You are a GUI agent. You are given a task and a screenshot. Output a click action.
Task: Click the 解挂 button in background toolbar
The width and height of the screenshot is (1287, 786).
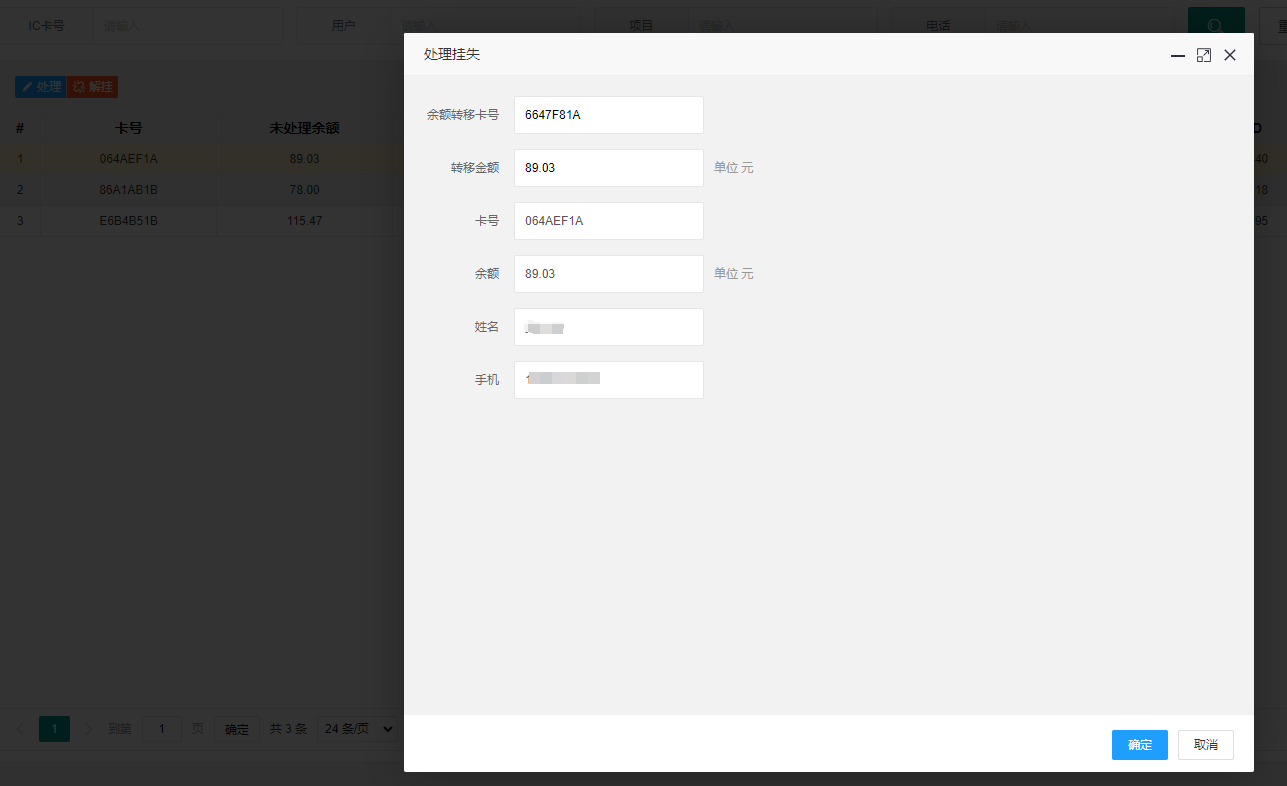pos(93,87)
